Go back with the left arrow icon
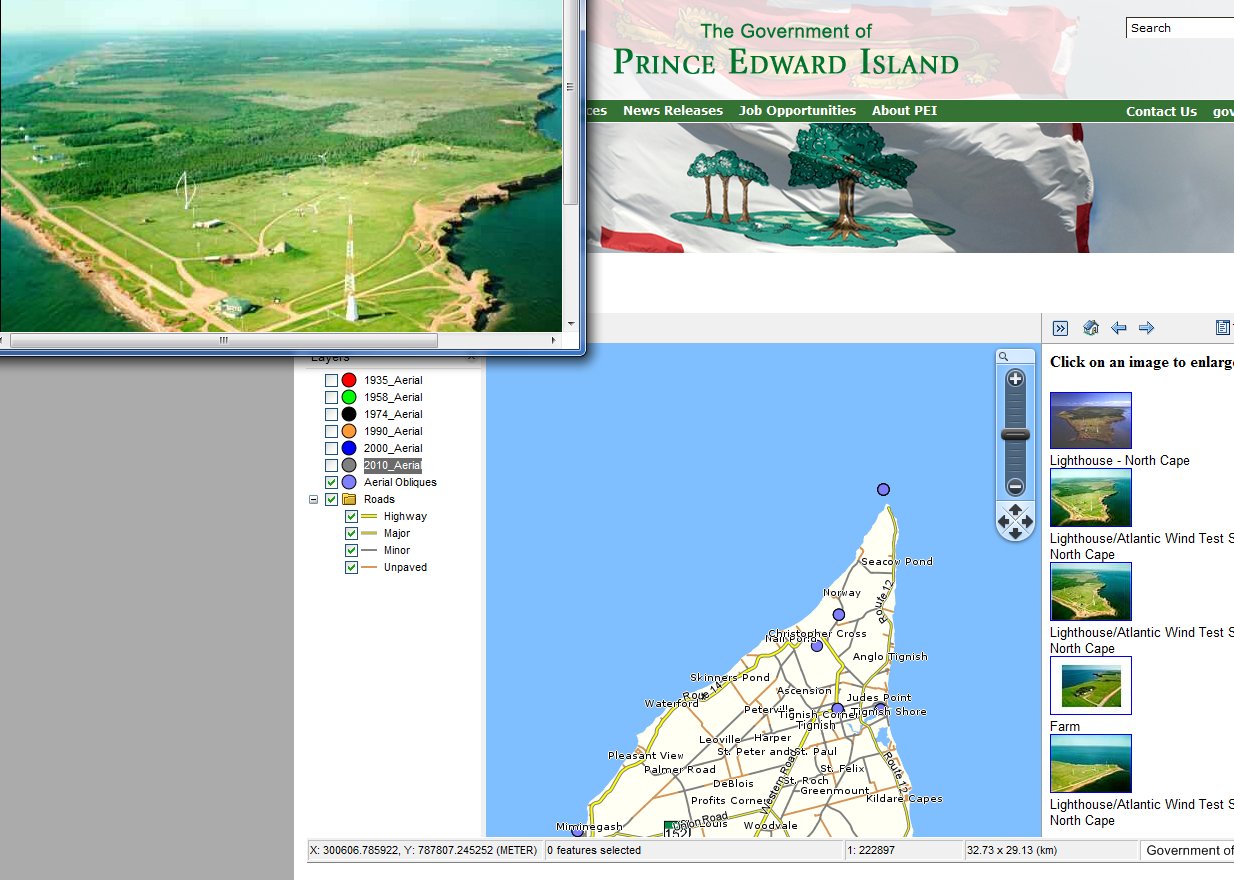 point(1119,328)
